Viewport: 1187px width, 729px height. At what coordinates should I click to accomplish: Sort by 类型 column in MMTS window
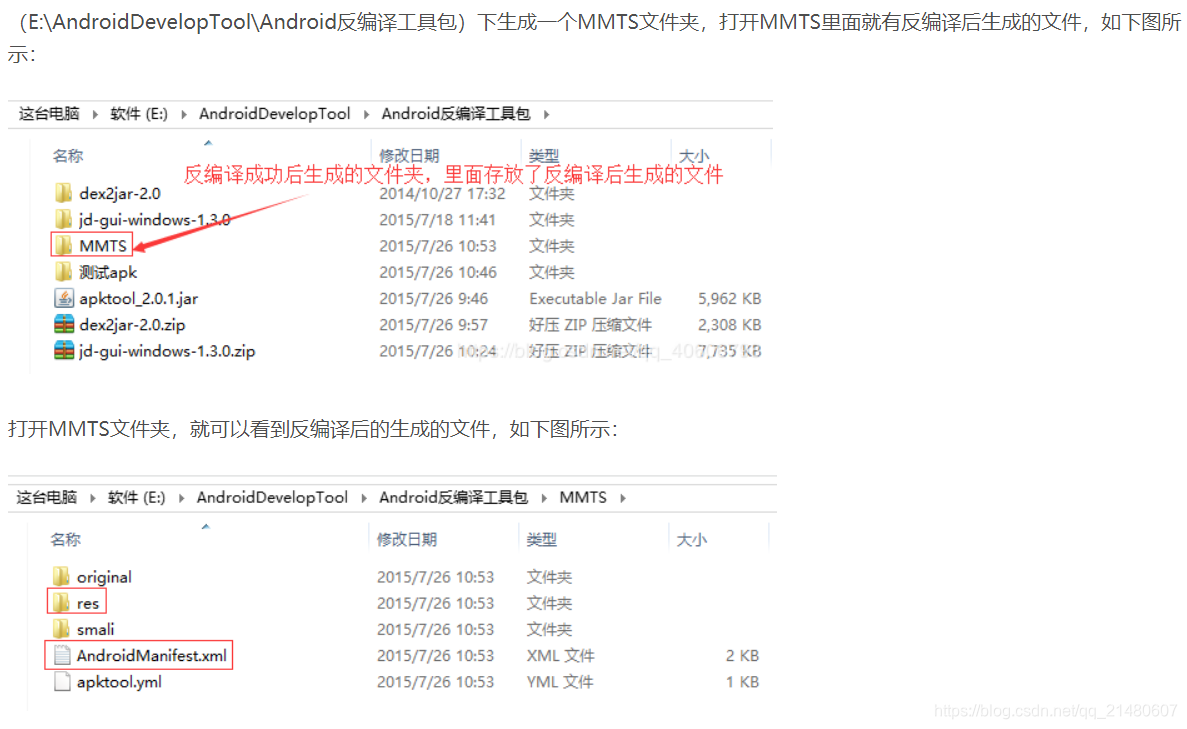click(541, 540)
